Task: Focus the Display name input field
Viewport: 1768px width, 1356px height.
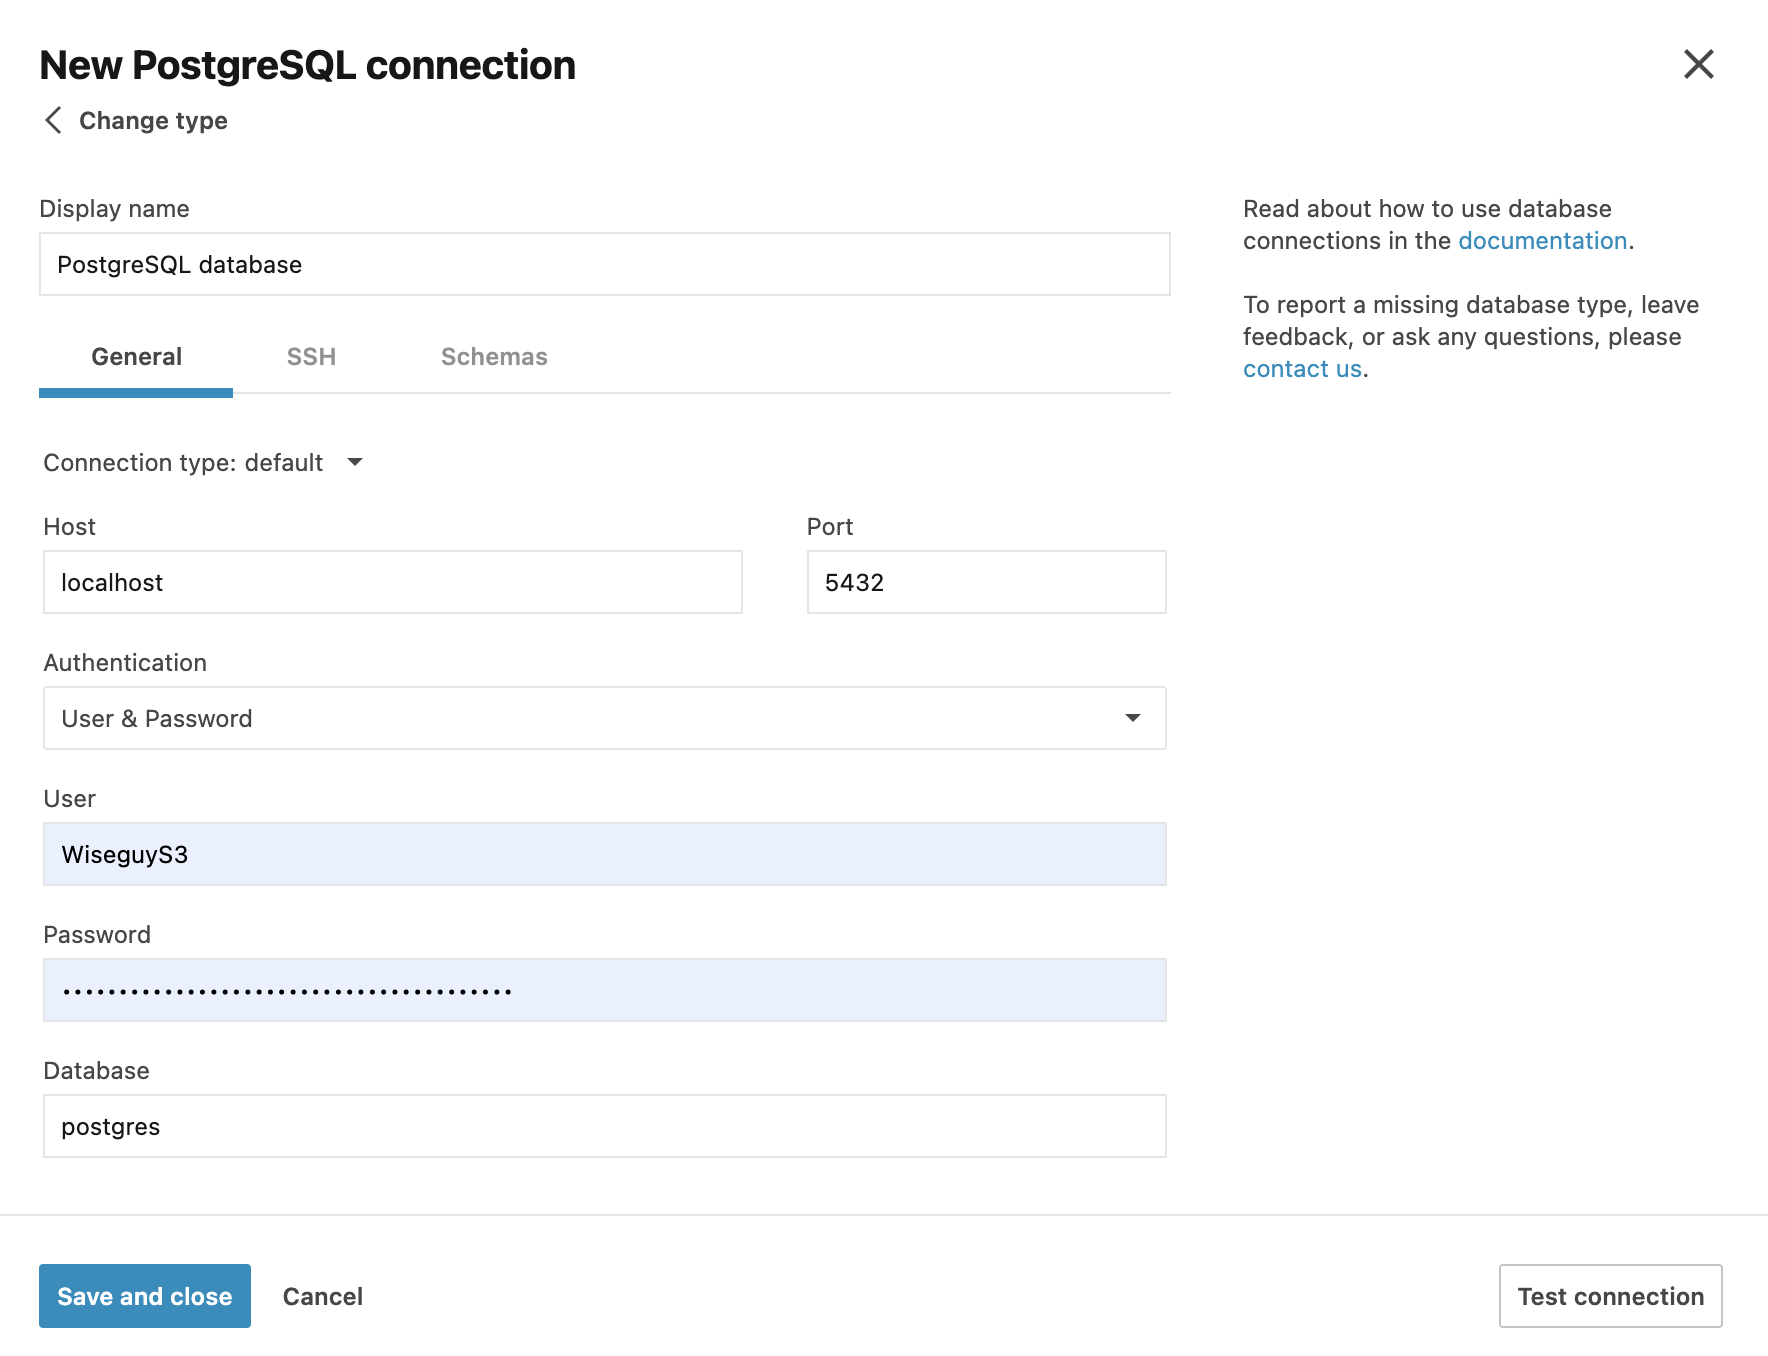Action: (604, 264)
